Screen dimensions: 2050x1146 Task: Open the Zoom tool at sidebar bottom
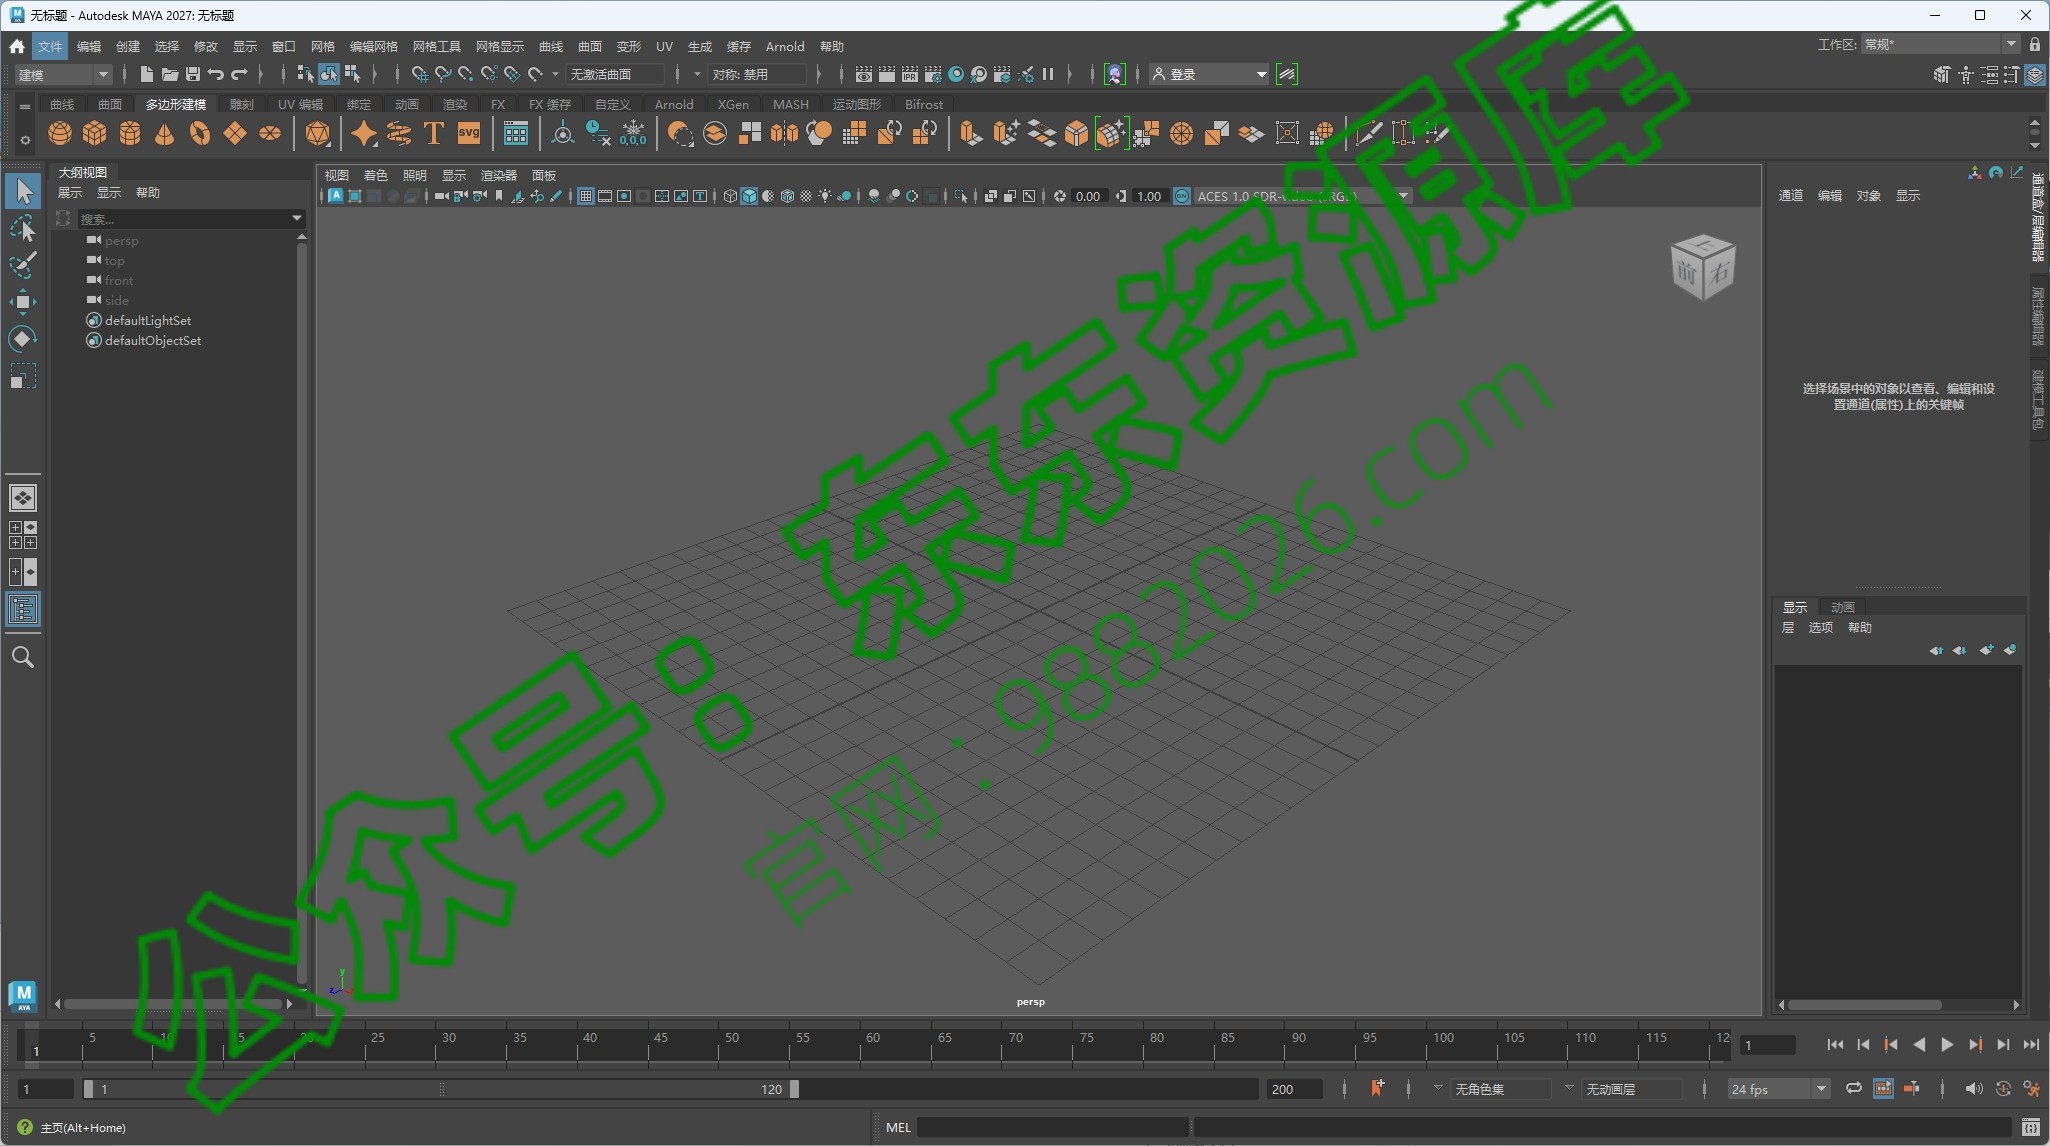click(23, 657)
